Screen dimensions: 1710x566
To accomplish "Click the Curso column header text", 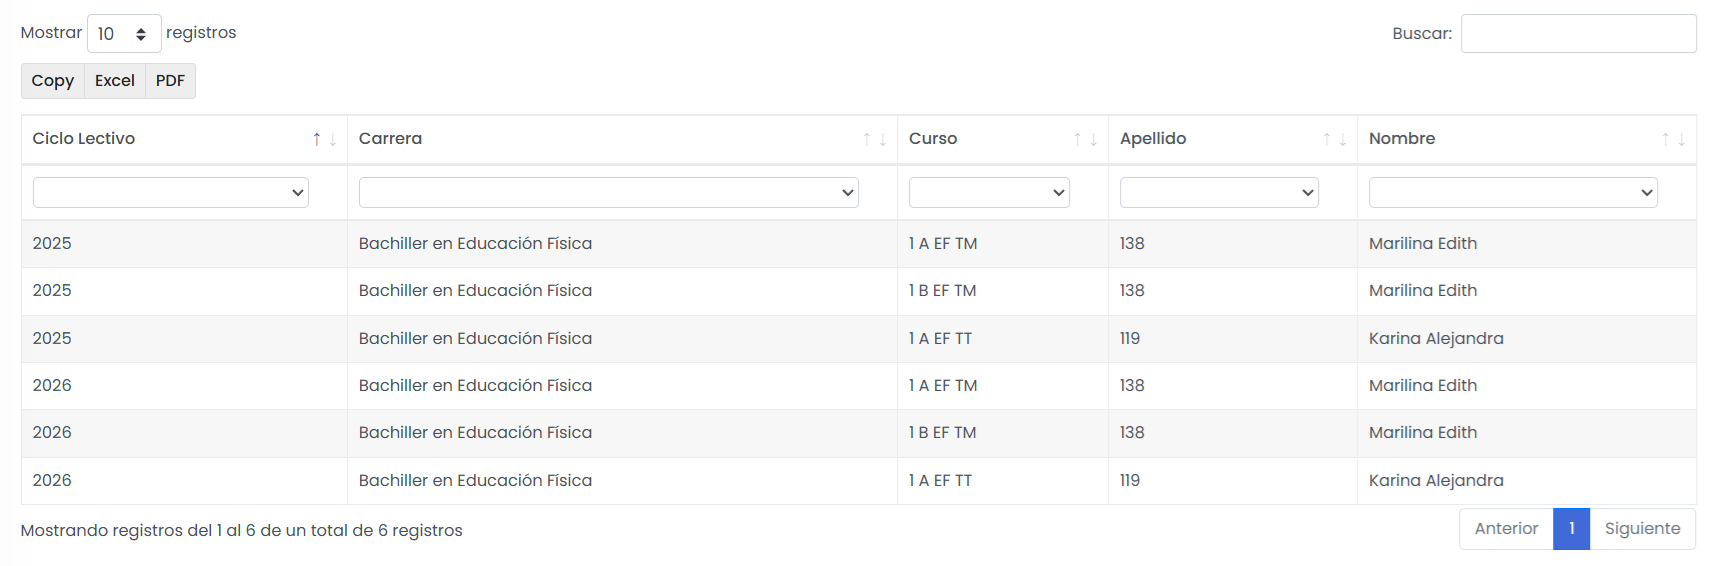I will (x=933, y=139).
